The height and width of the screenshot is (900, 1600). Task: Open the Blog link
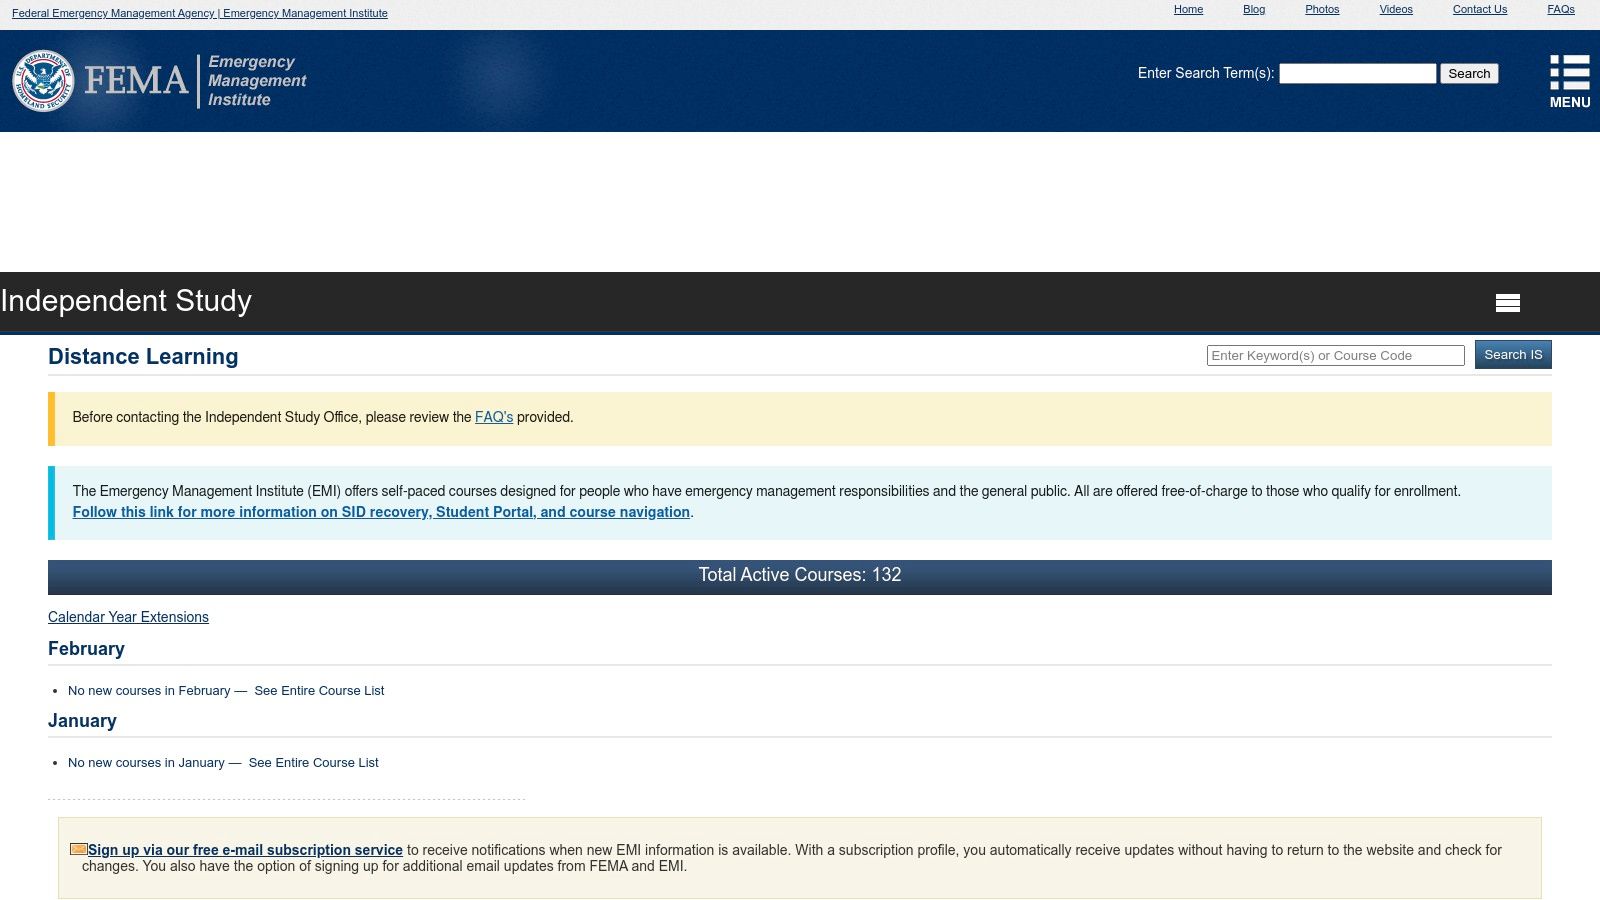[x=1254, y=9]
